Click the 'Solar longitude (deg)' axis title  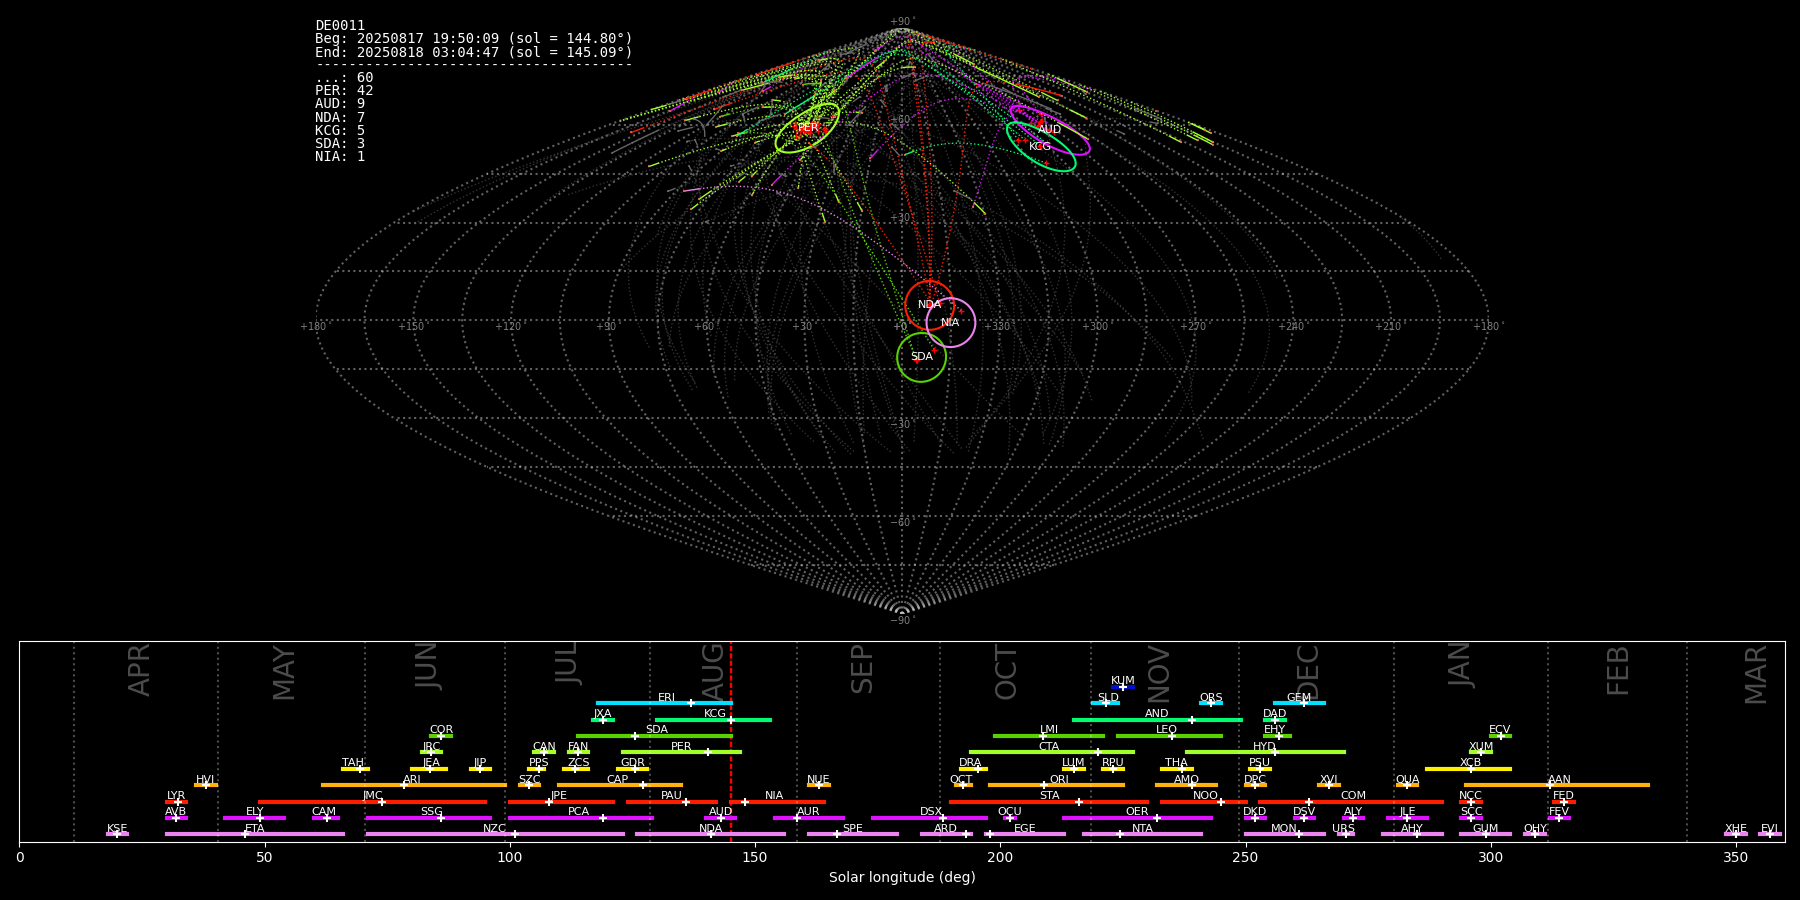click(x=902, y=877)
